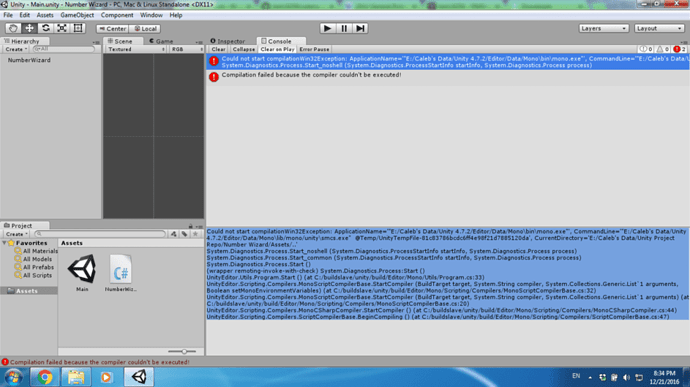Viewport: 690px width, 387px height.
Task: Toggle Error Pause in Console
Action: 314,49
